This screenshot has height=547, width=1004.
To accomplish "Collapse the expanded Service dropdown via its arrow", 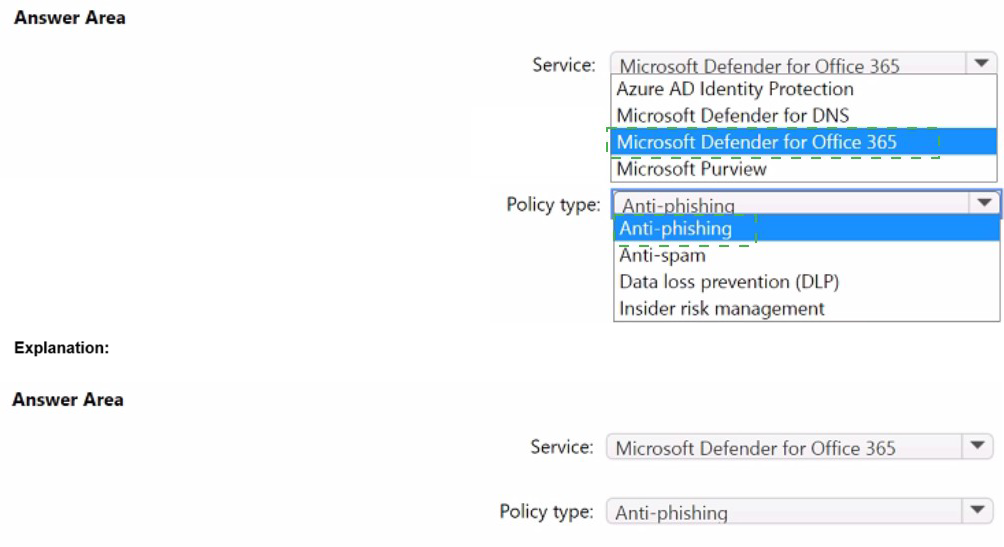I will click(x=979, y=64).
